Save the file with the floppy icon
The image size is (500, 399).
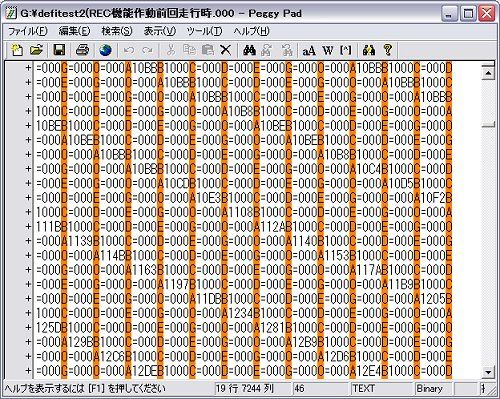click(x=59, y=50)
